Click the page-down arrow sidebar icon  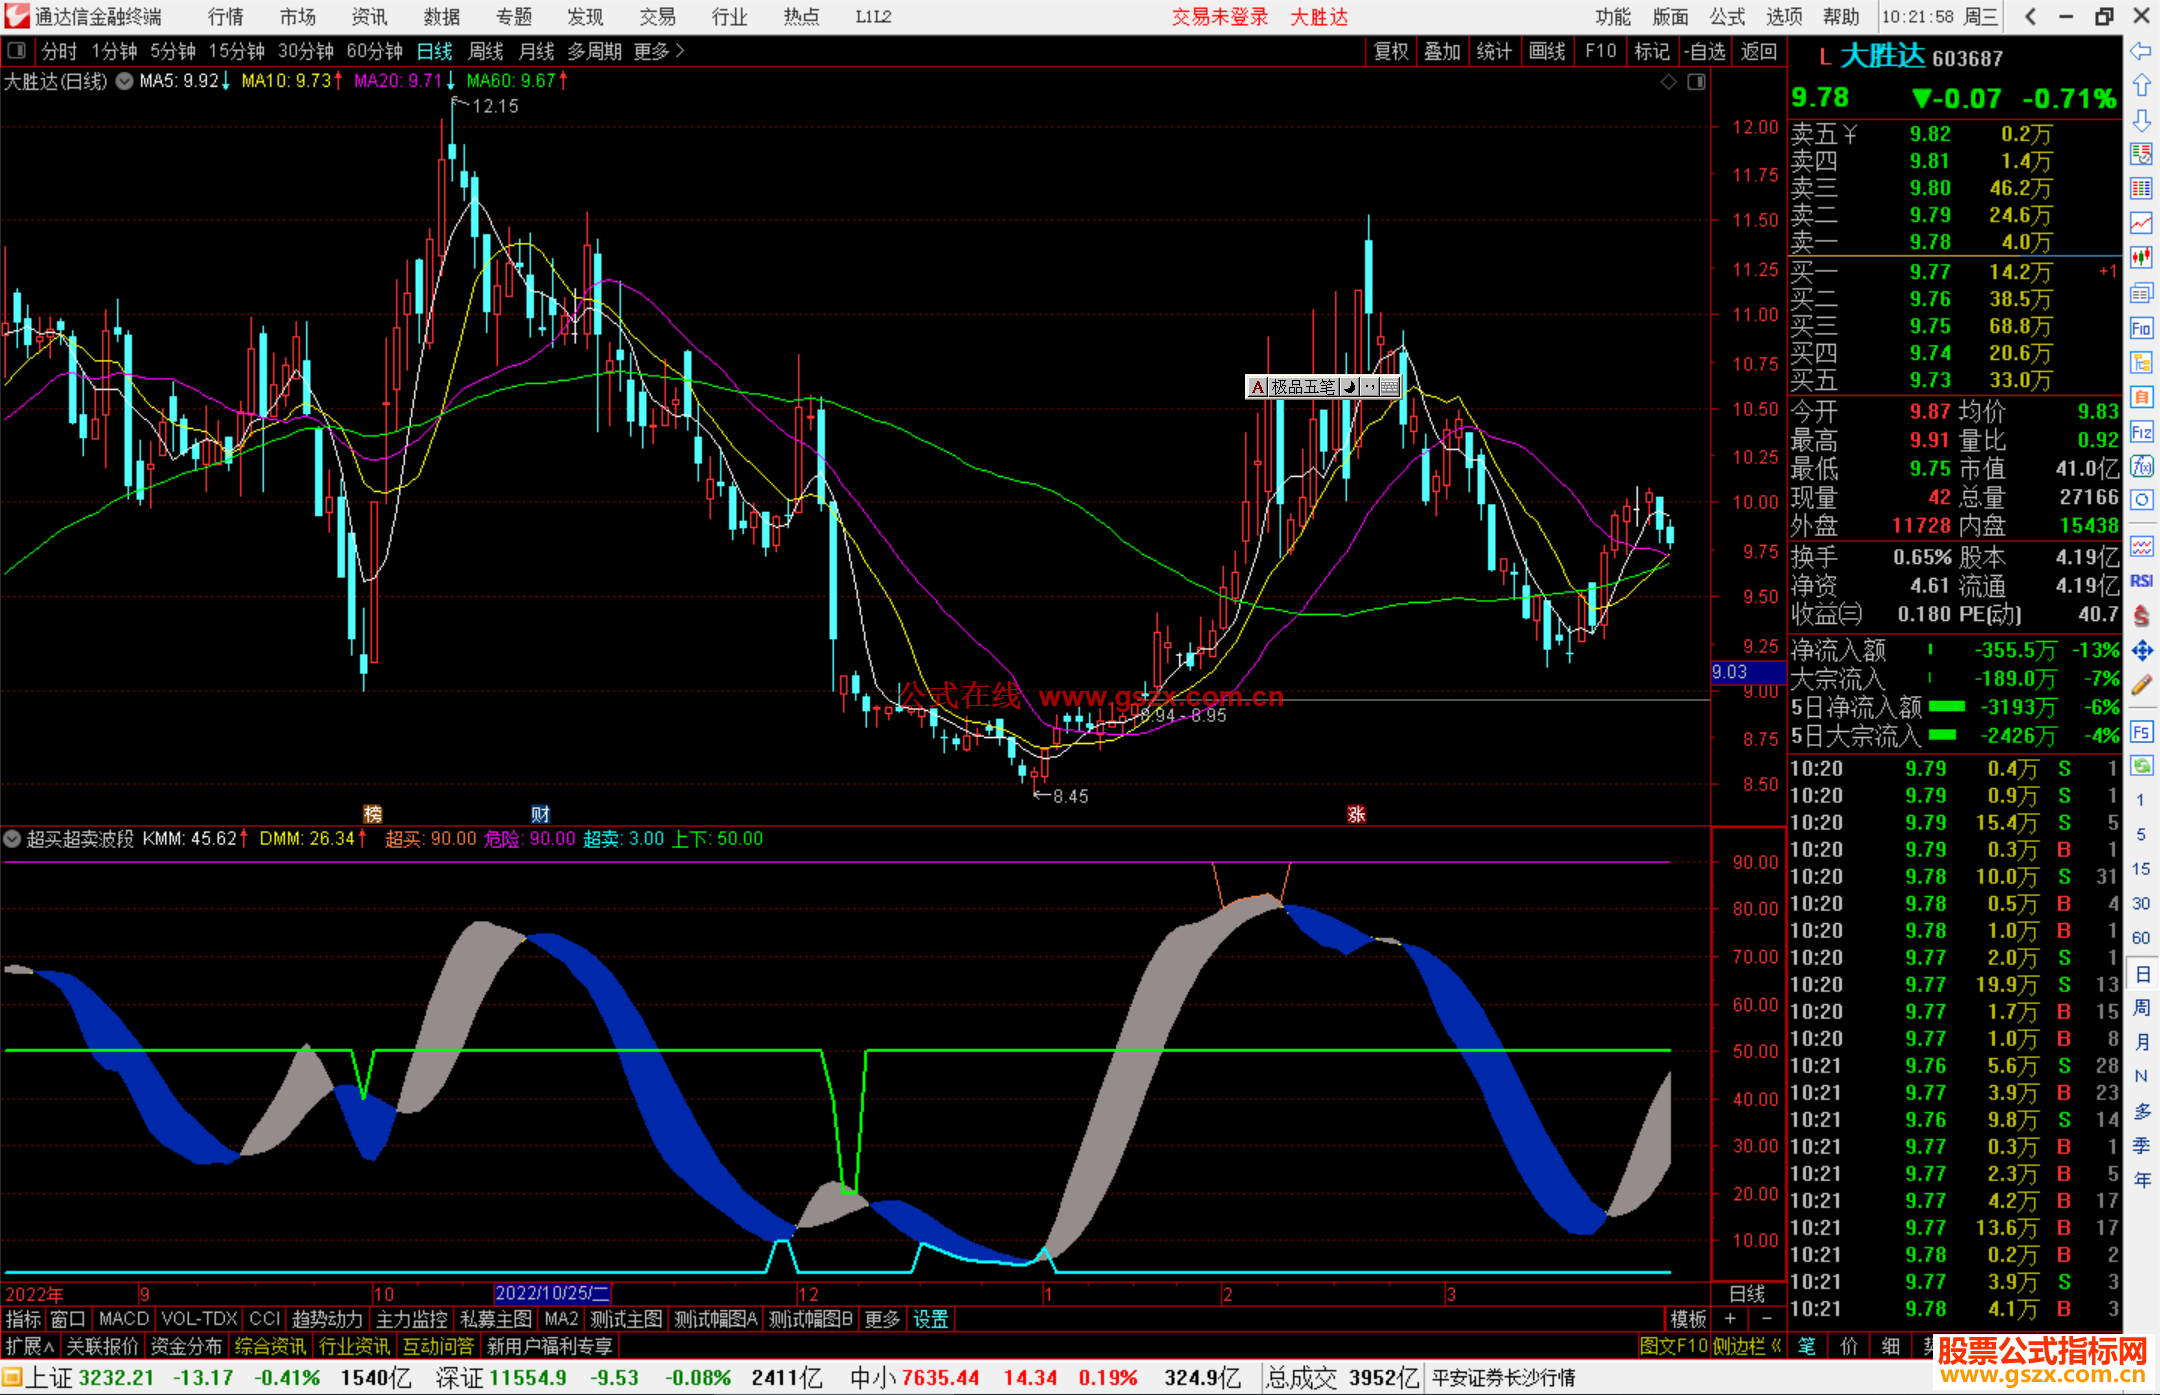tap(2141, 120)
